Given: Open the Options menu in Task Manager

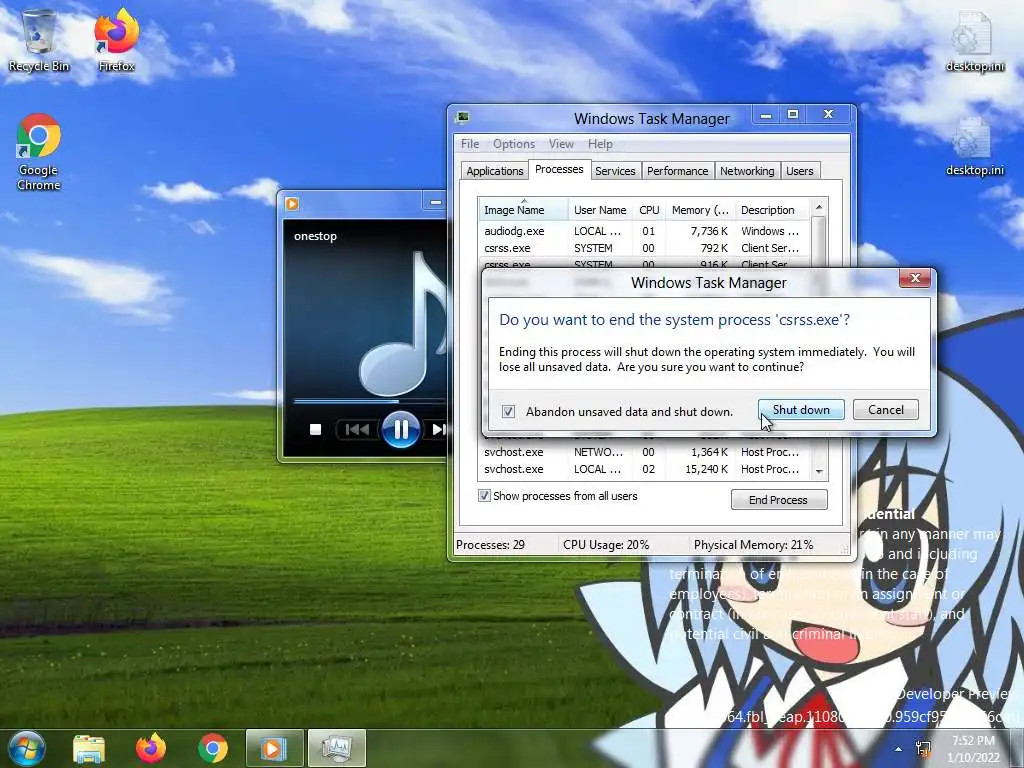Looking at the screenshot, I should (513, 144).
